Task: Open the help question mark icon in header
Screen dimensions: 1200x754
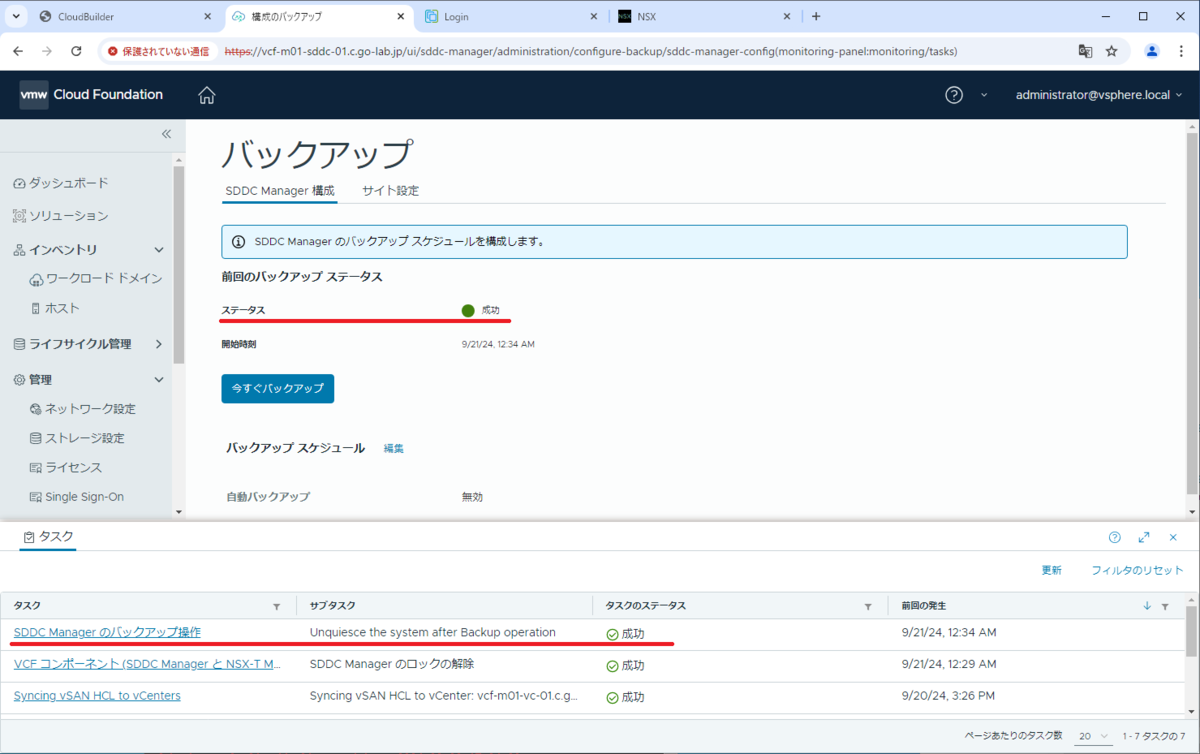Action: pos(954,95)
